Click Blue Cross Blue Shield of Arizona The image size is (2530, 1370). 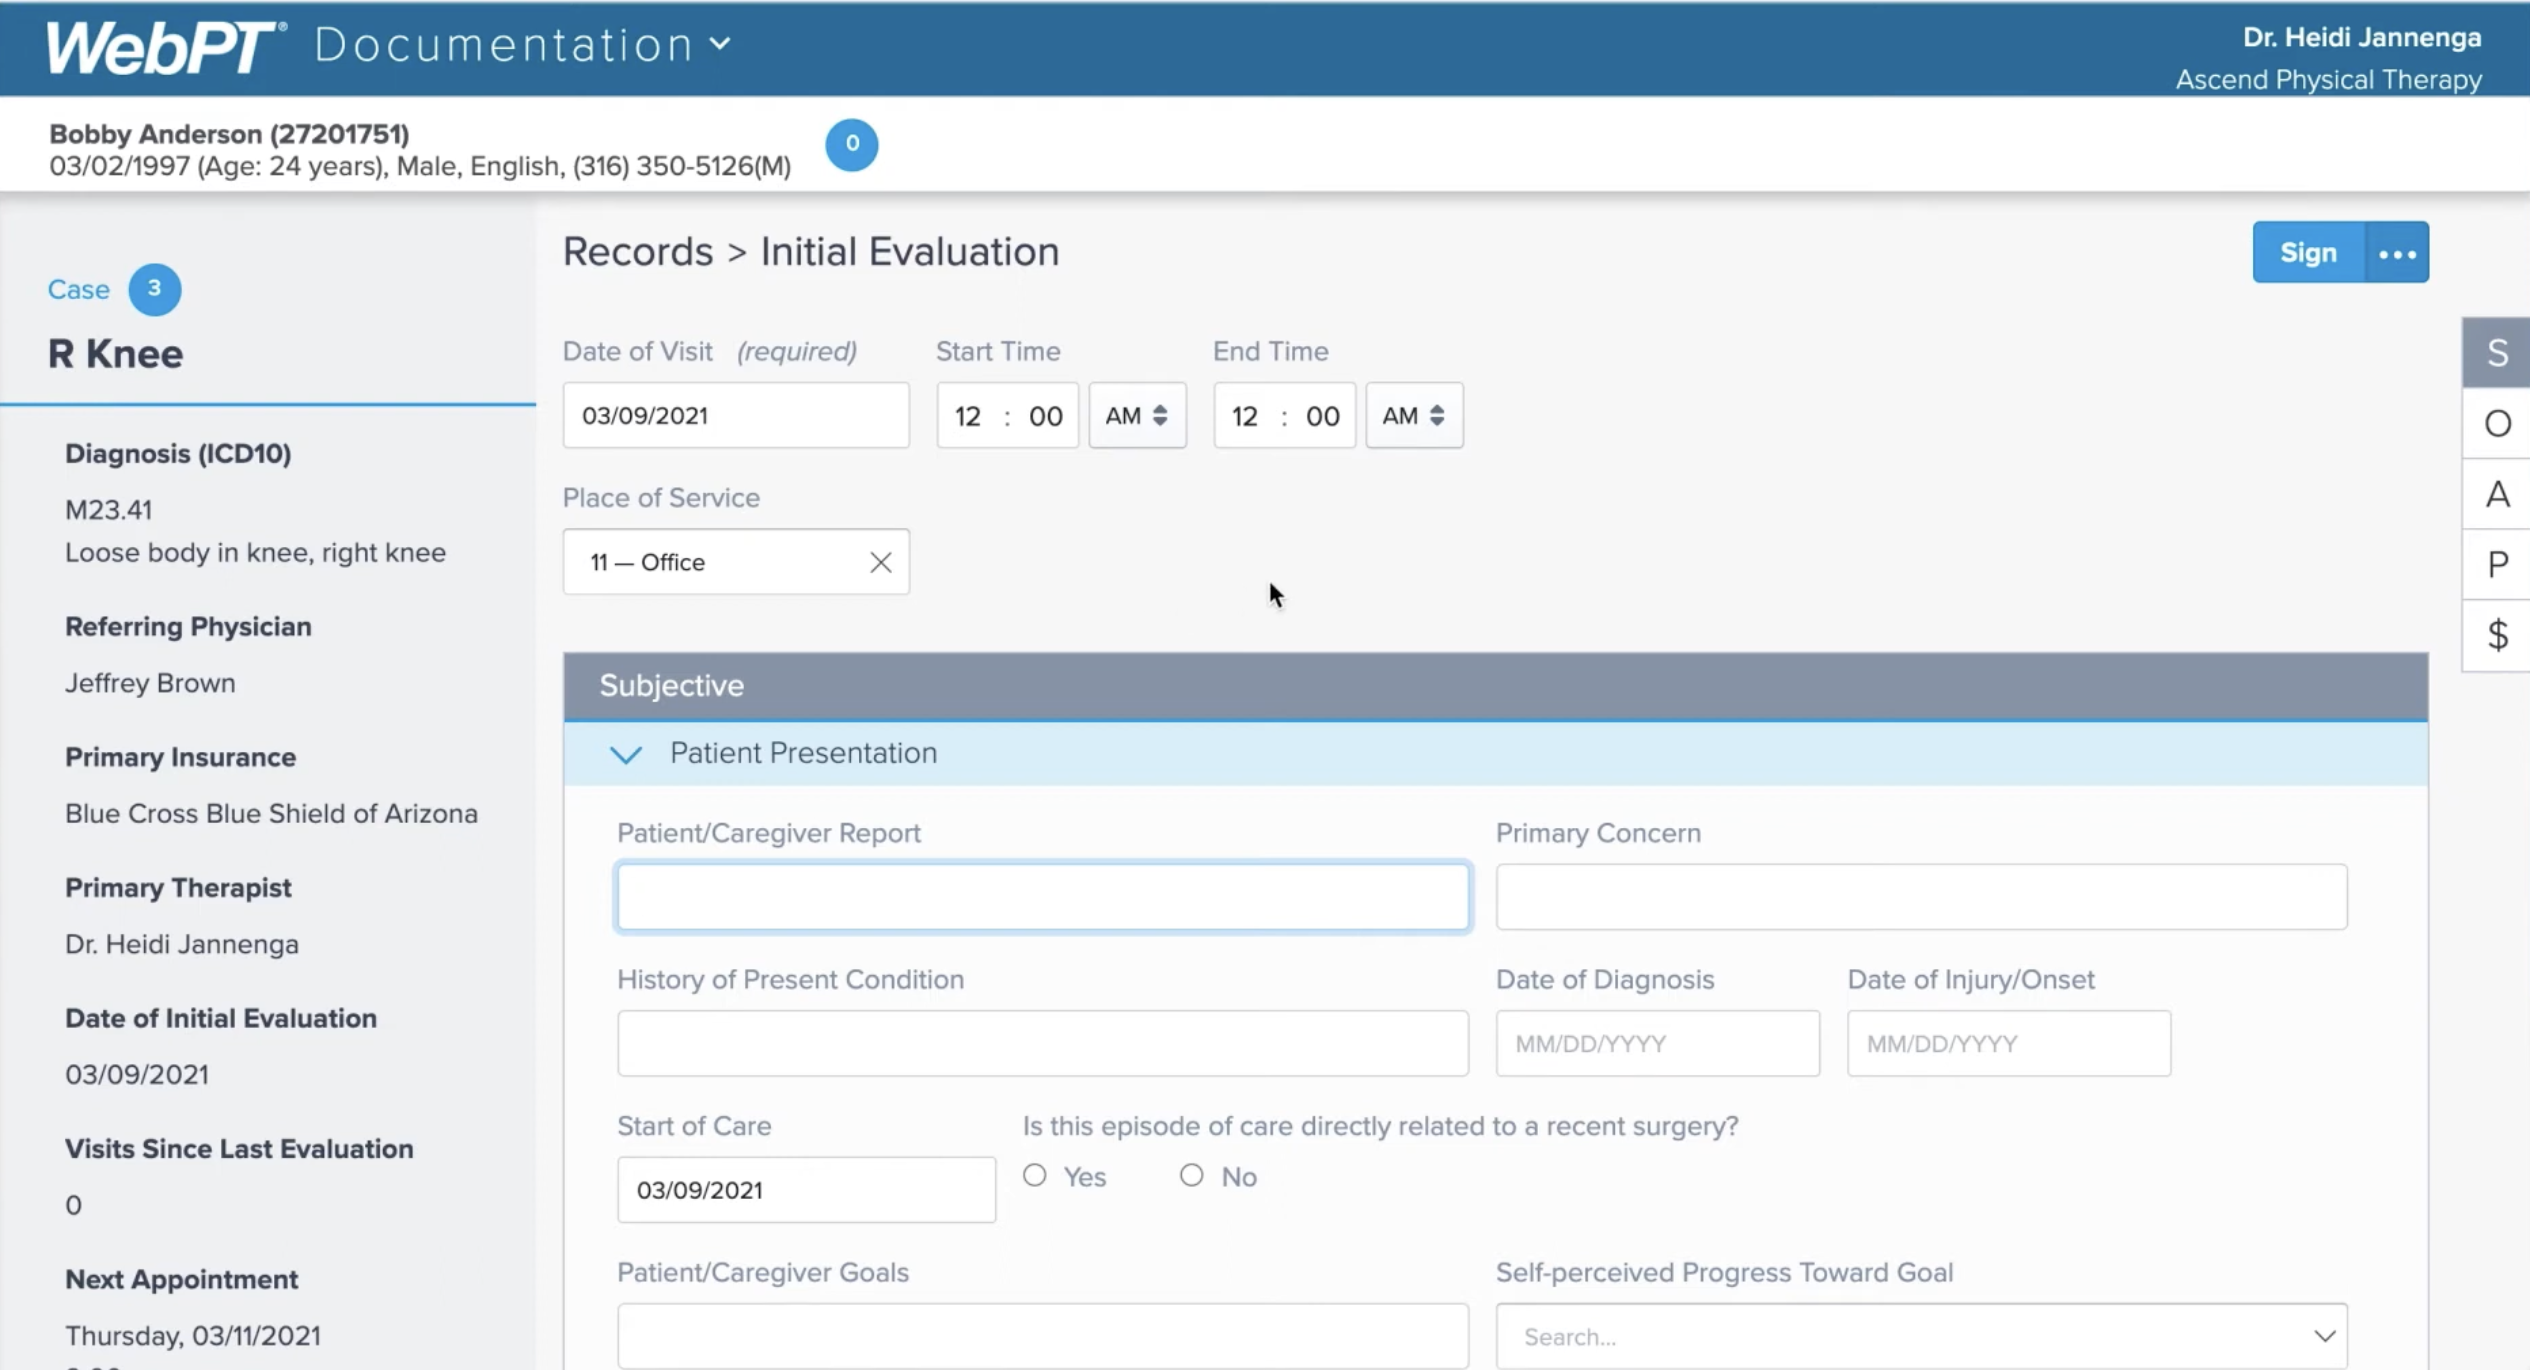pos(271,814)
